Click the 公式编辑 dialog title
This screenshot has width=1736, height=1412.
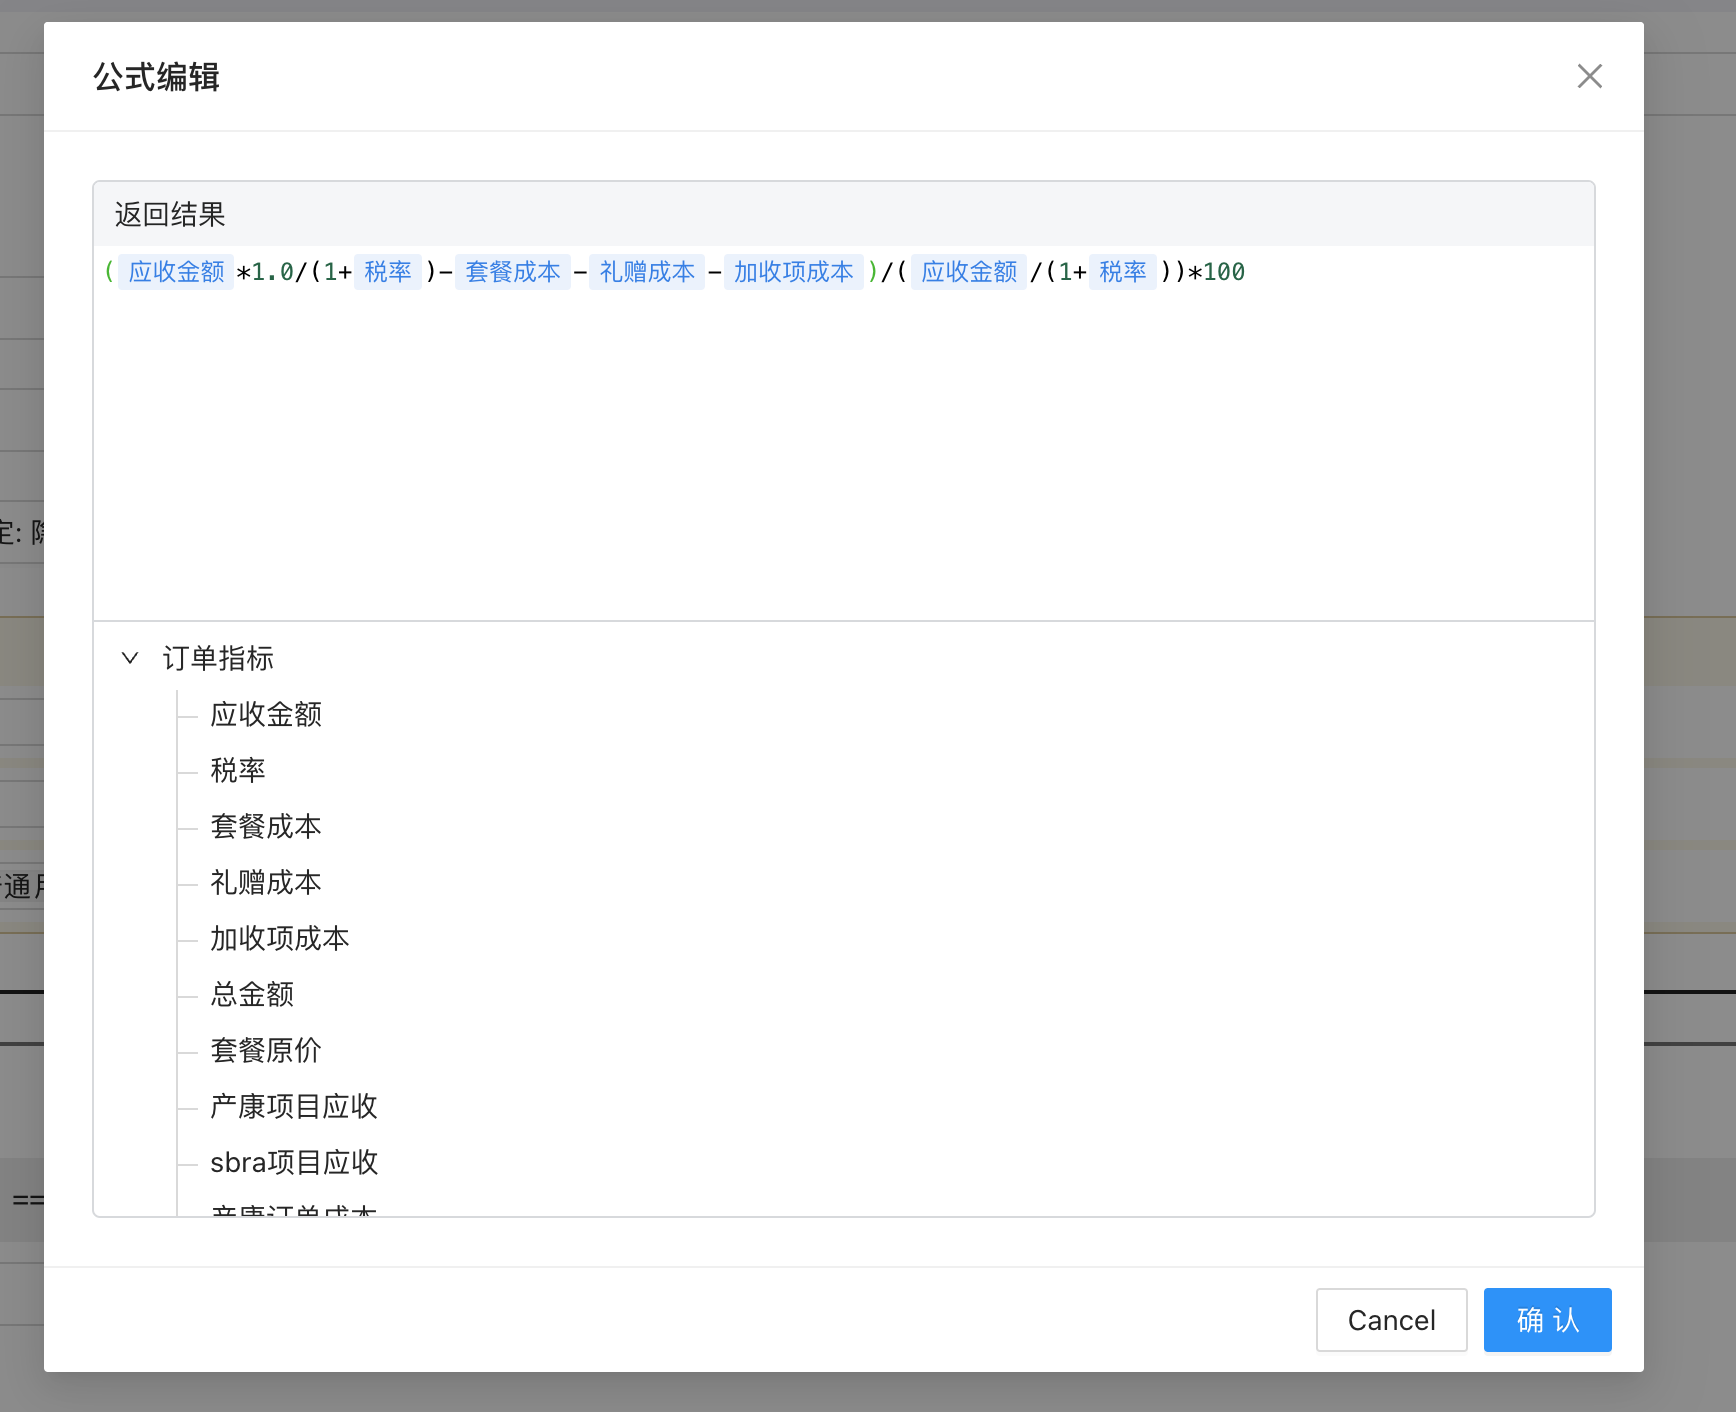click(x=157, y=77)
